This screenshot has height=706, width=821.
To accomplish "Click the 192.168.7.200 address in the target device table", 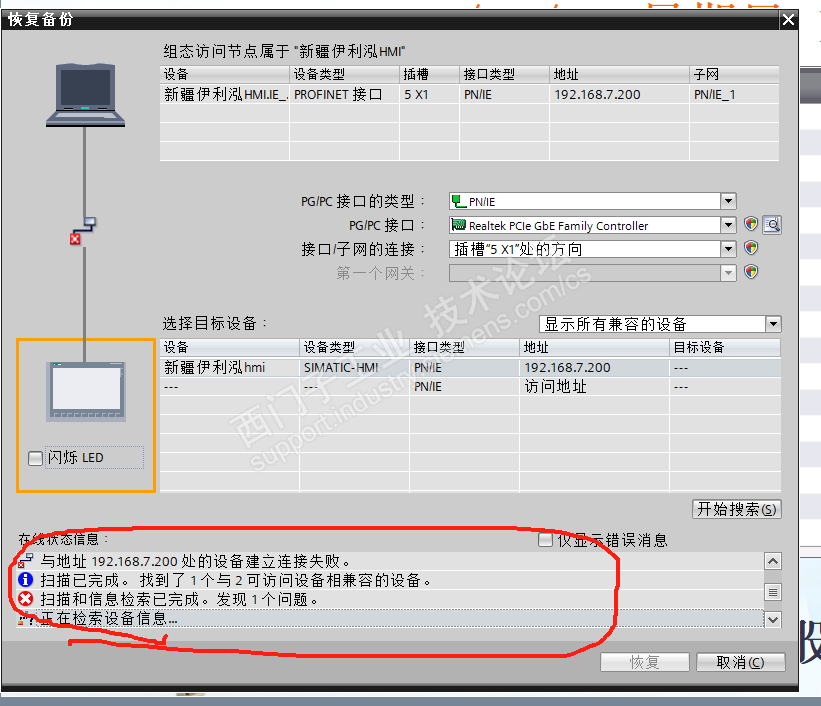I will click(567, 368).
